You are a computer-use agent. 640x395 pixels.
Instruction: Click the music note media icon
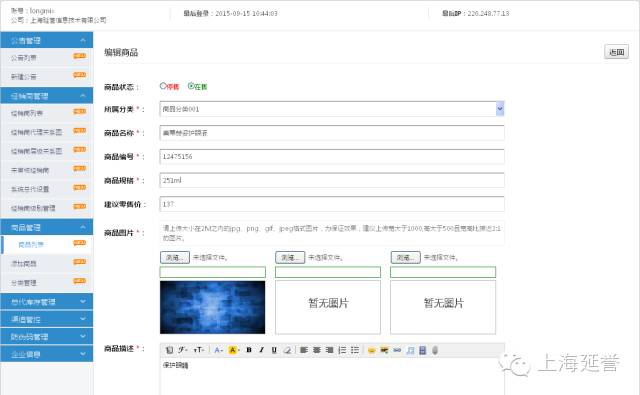point(410,350)
